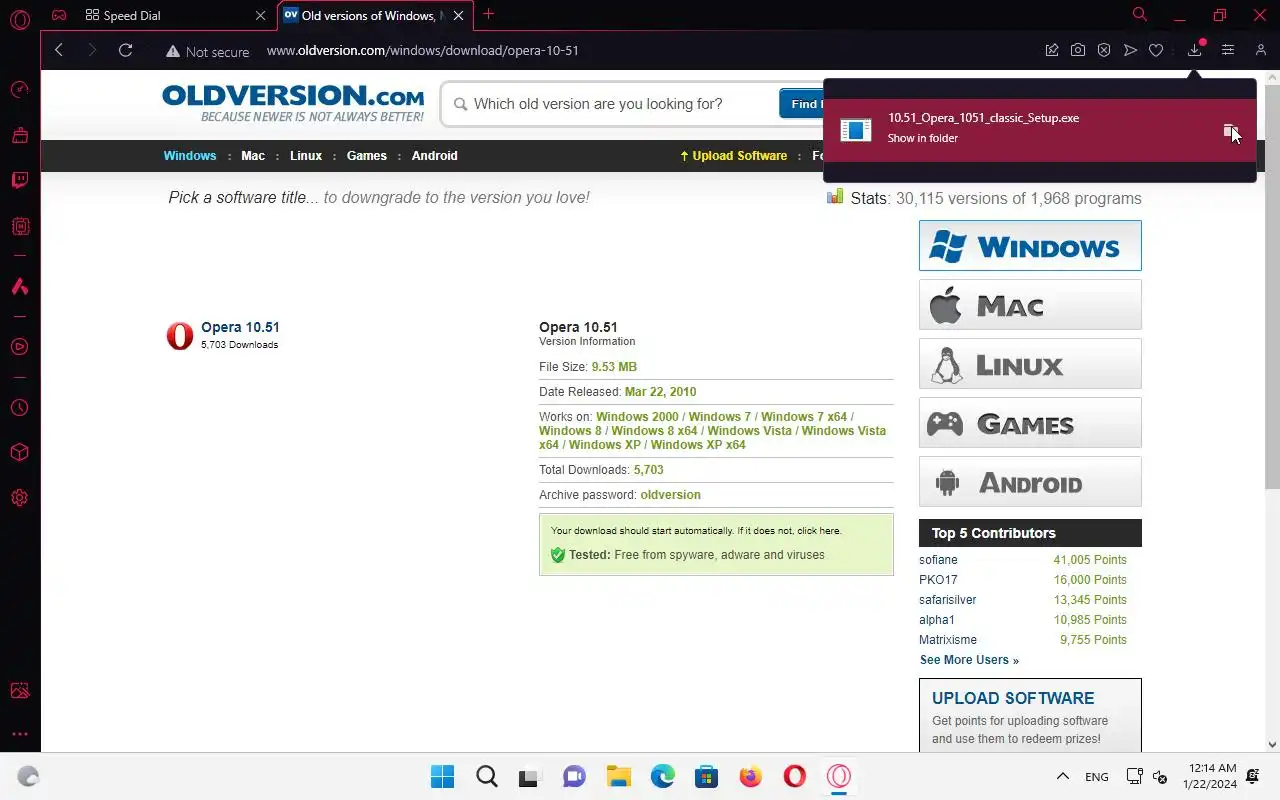Click the GX controller tab icon
1280x800 pixels.
click(59, 15)
